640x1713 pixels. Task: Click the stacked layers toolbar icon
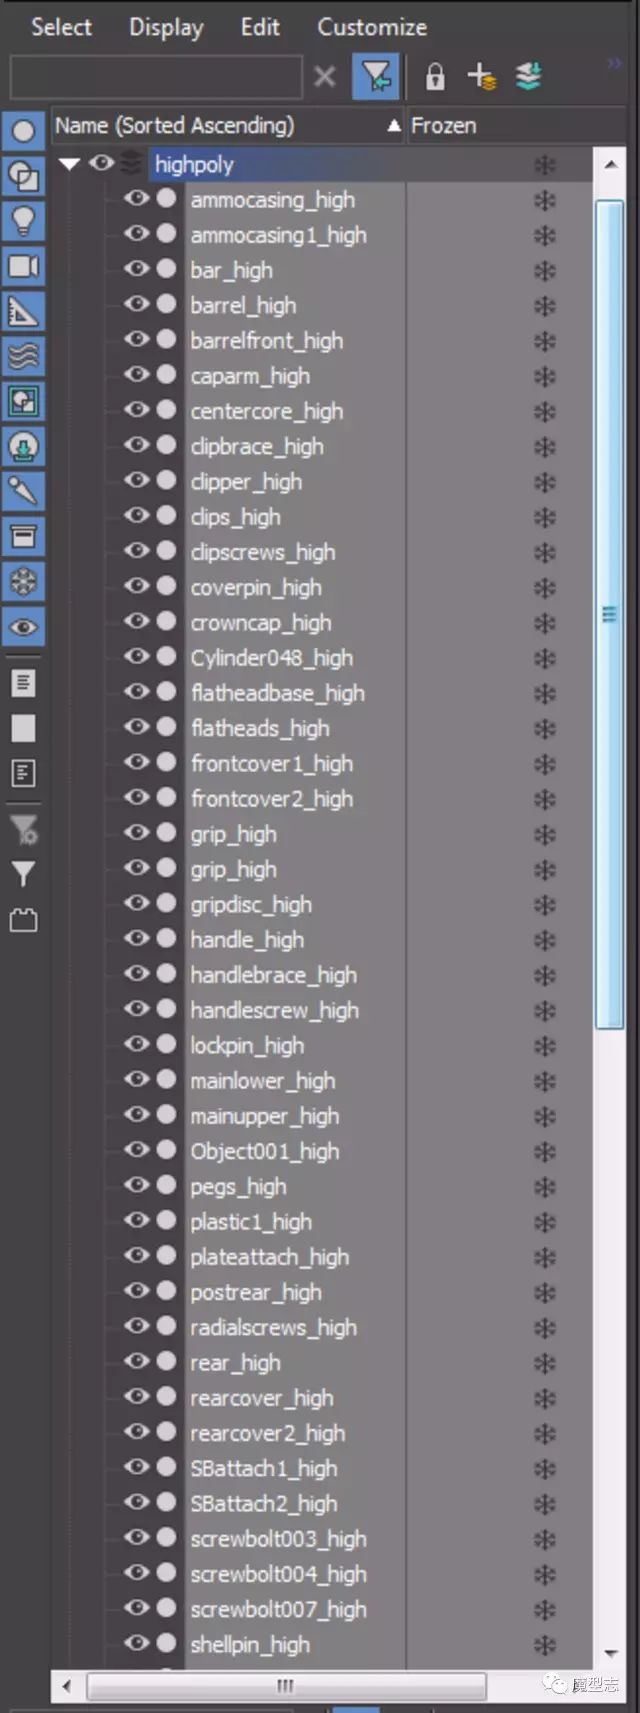point(528,76)
